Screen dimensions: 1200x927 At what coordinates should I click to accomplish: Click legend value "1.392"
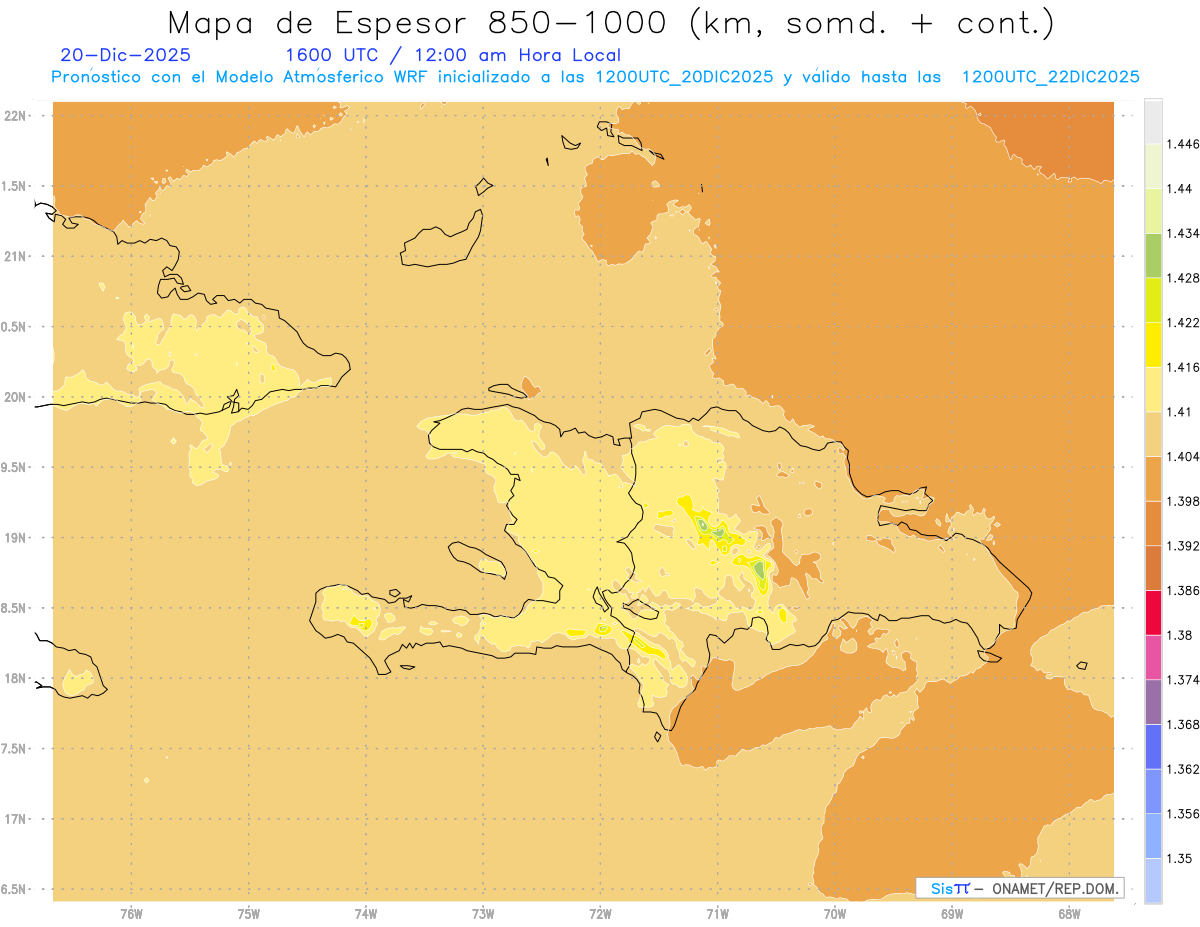pos(1181,546)
